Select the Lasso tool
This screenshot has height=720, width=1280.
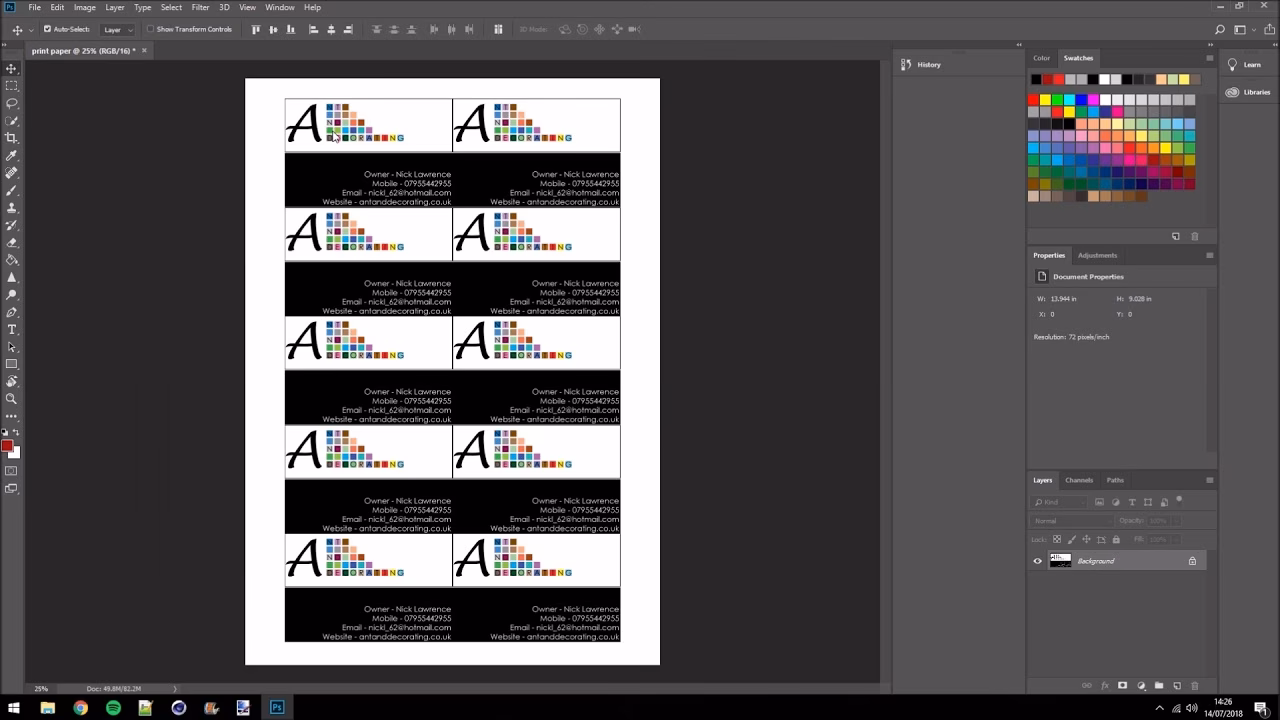click(x=12, y=104)
